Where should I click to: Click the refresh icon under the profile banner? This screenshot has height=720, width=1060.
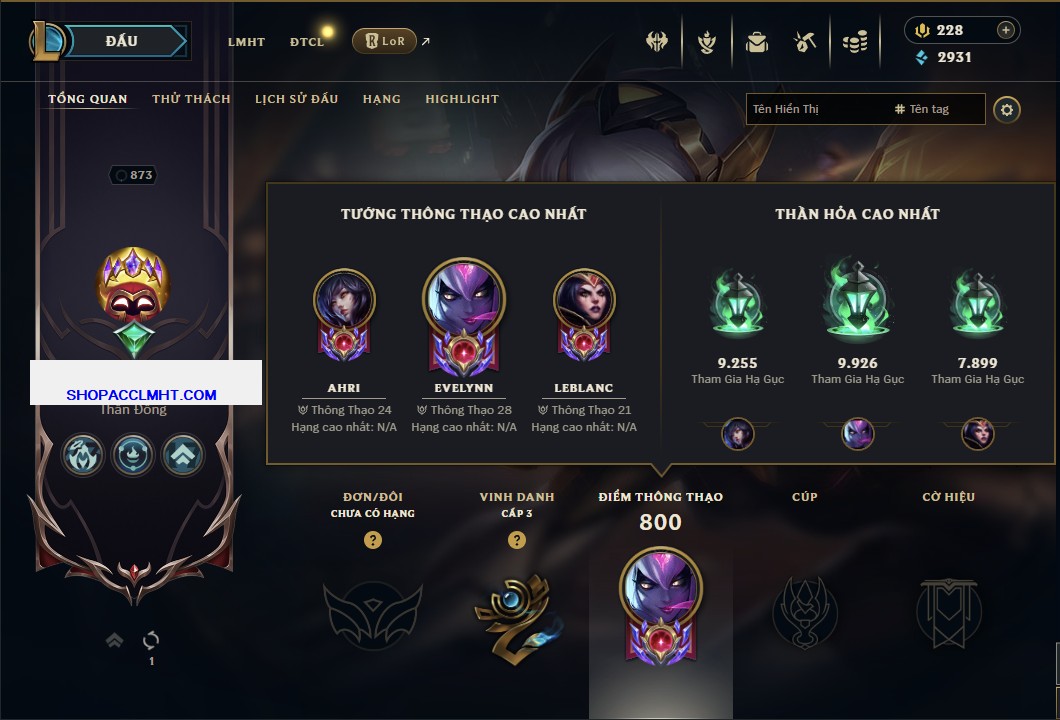coord(151,640)
